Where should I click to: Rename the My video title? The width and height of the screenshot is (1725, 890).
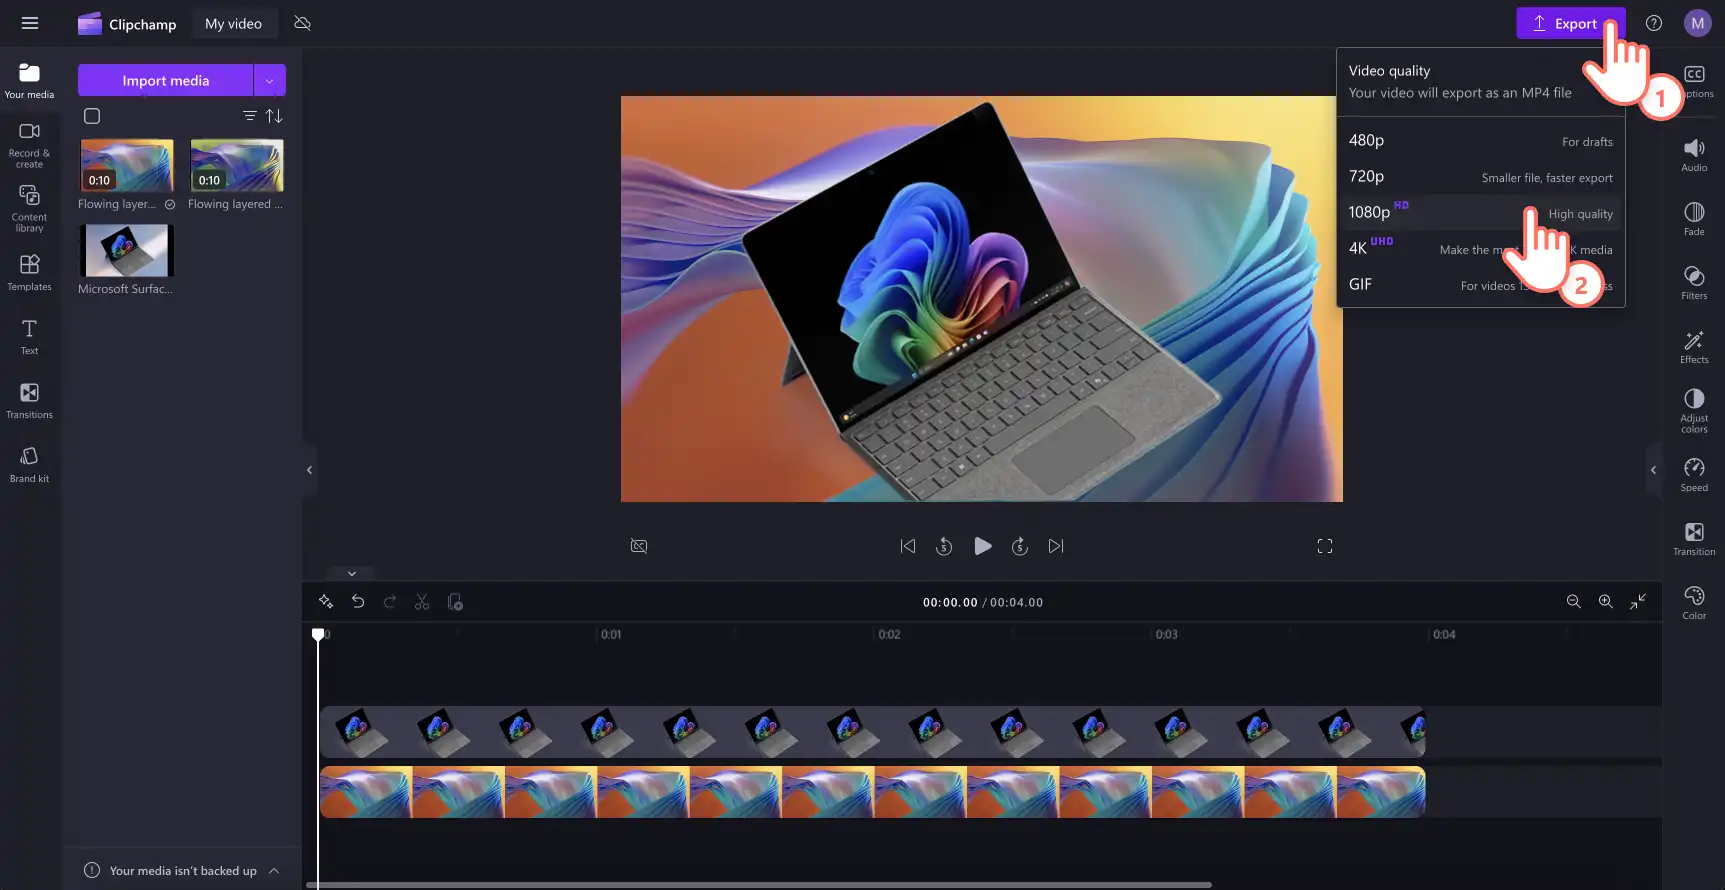pos(234,23)
